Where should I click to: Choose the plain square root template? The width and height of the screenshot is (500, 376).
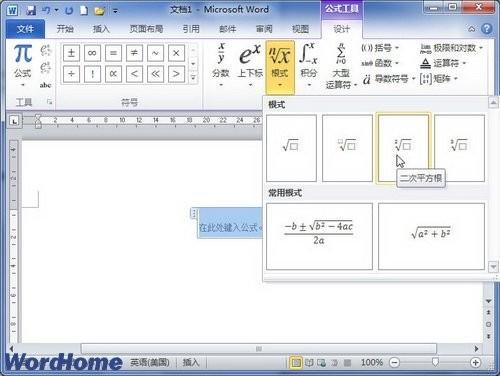coord(291,148)
